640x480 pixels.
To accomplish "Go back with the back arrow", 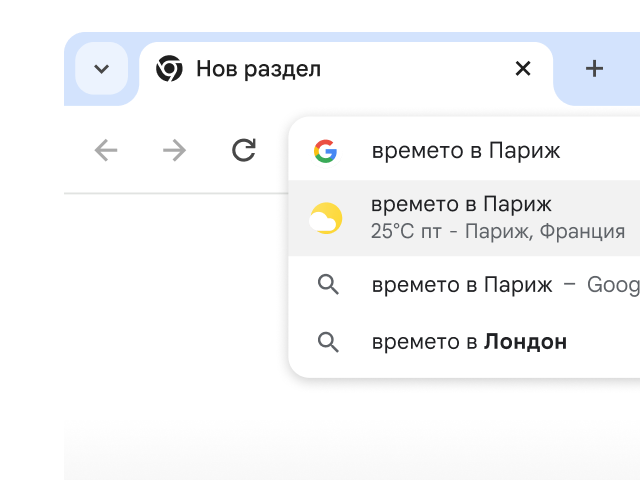I will click(x=106, y=150).
